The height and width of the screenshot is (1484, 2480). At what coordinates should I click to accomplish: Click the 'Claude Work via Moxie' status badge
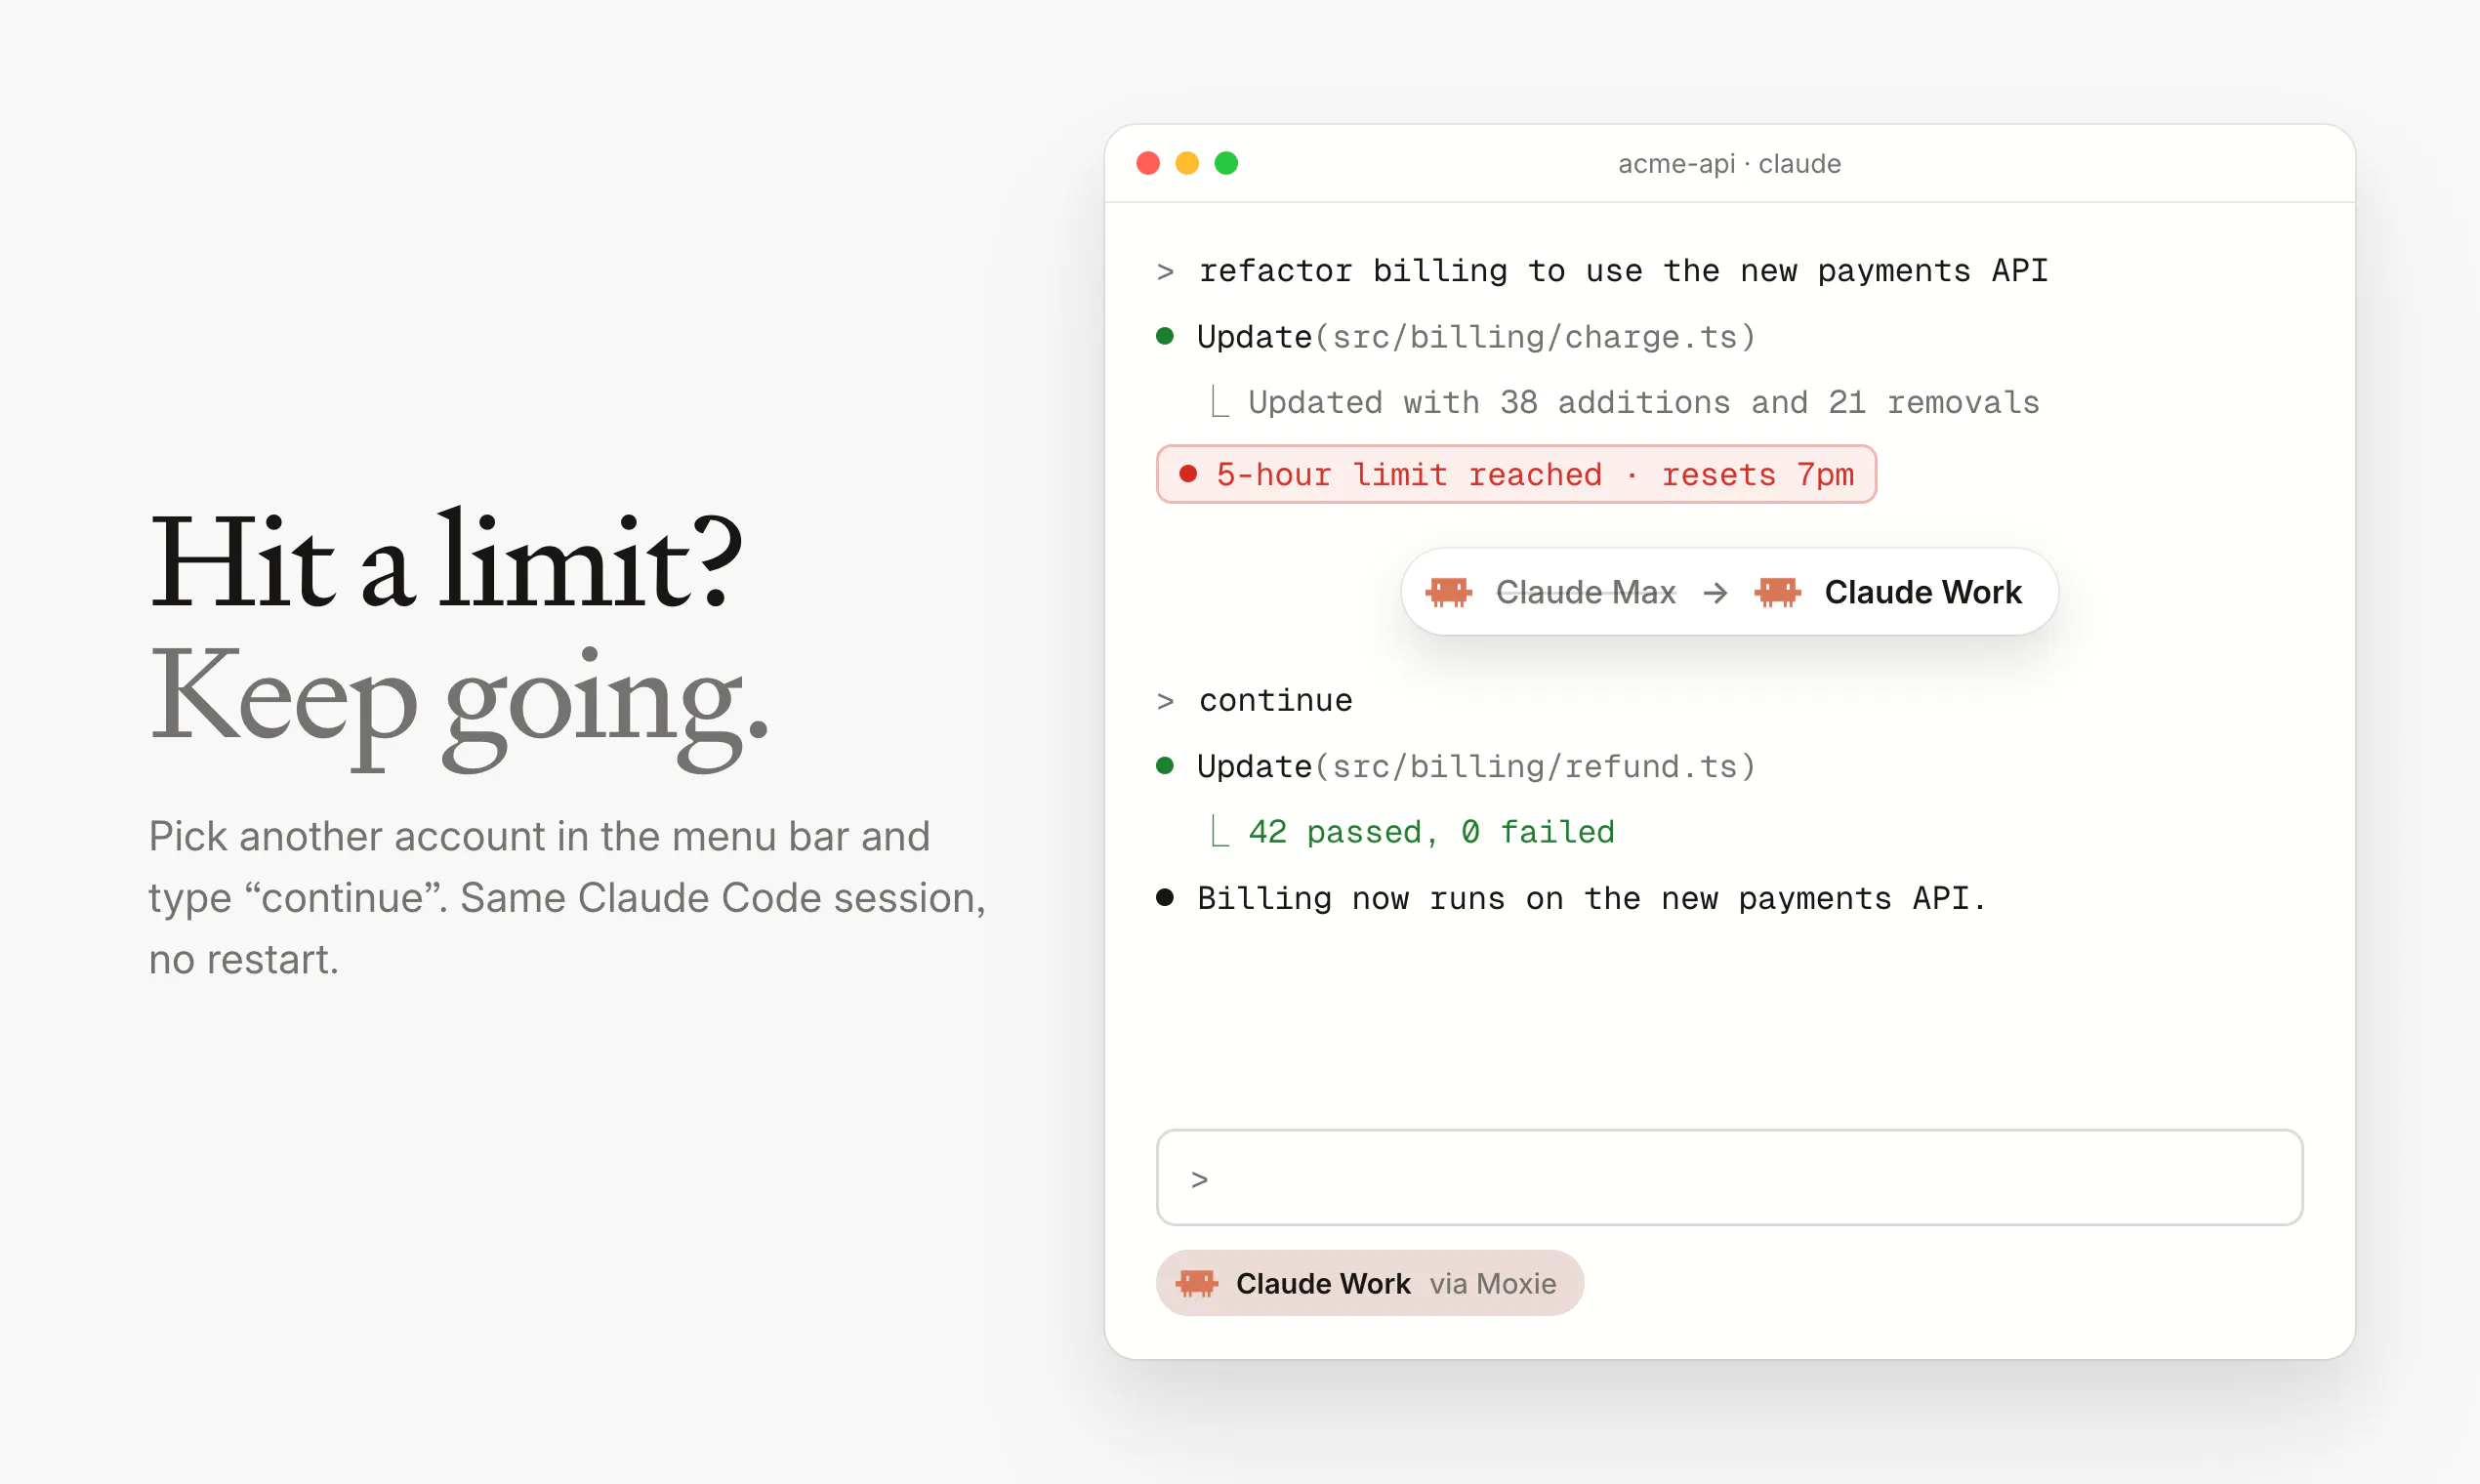point(1369,1283)
